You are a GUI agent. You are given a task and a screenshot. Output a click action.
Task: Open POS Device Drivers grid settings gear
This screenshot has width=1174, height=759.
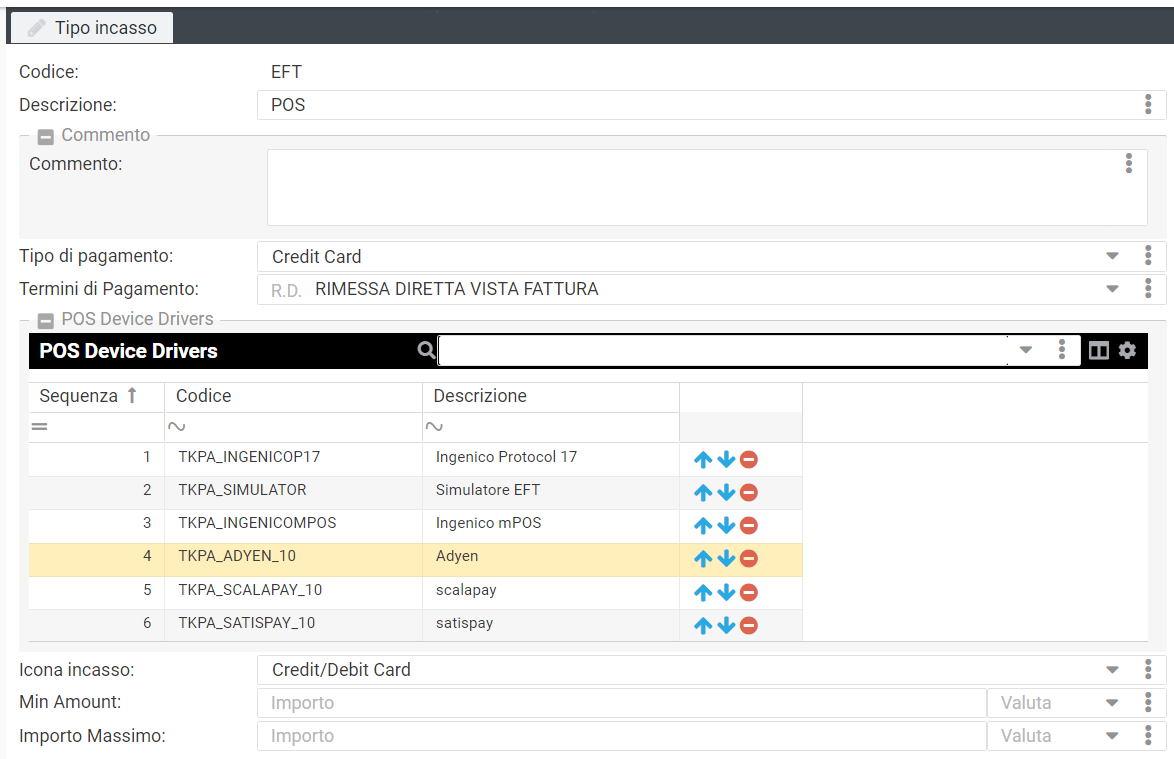(x=1127, y=350)
